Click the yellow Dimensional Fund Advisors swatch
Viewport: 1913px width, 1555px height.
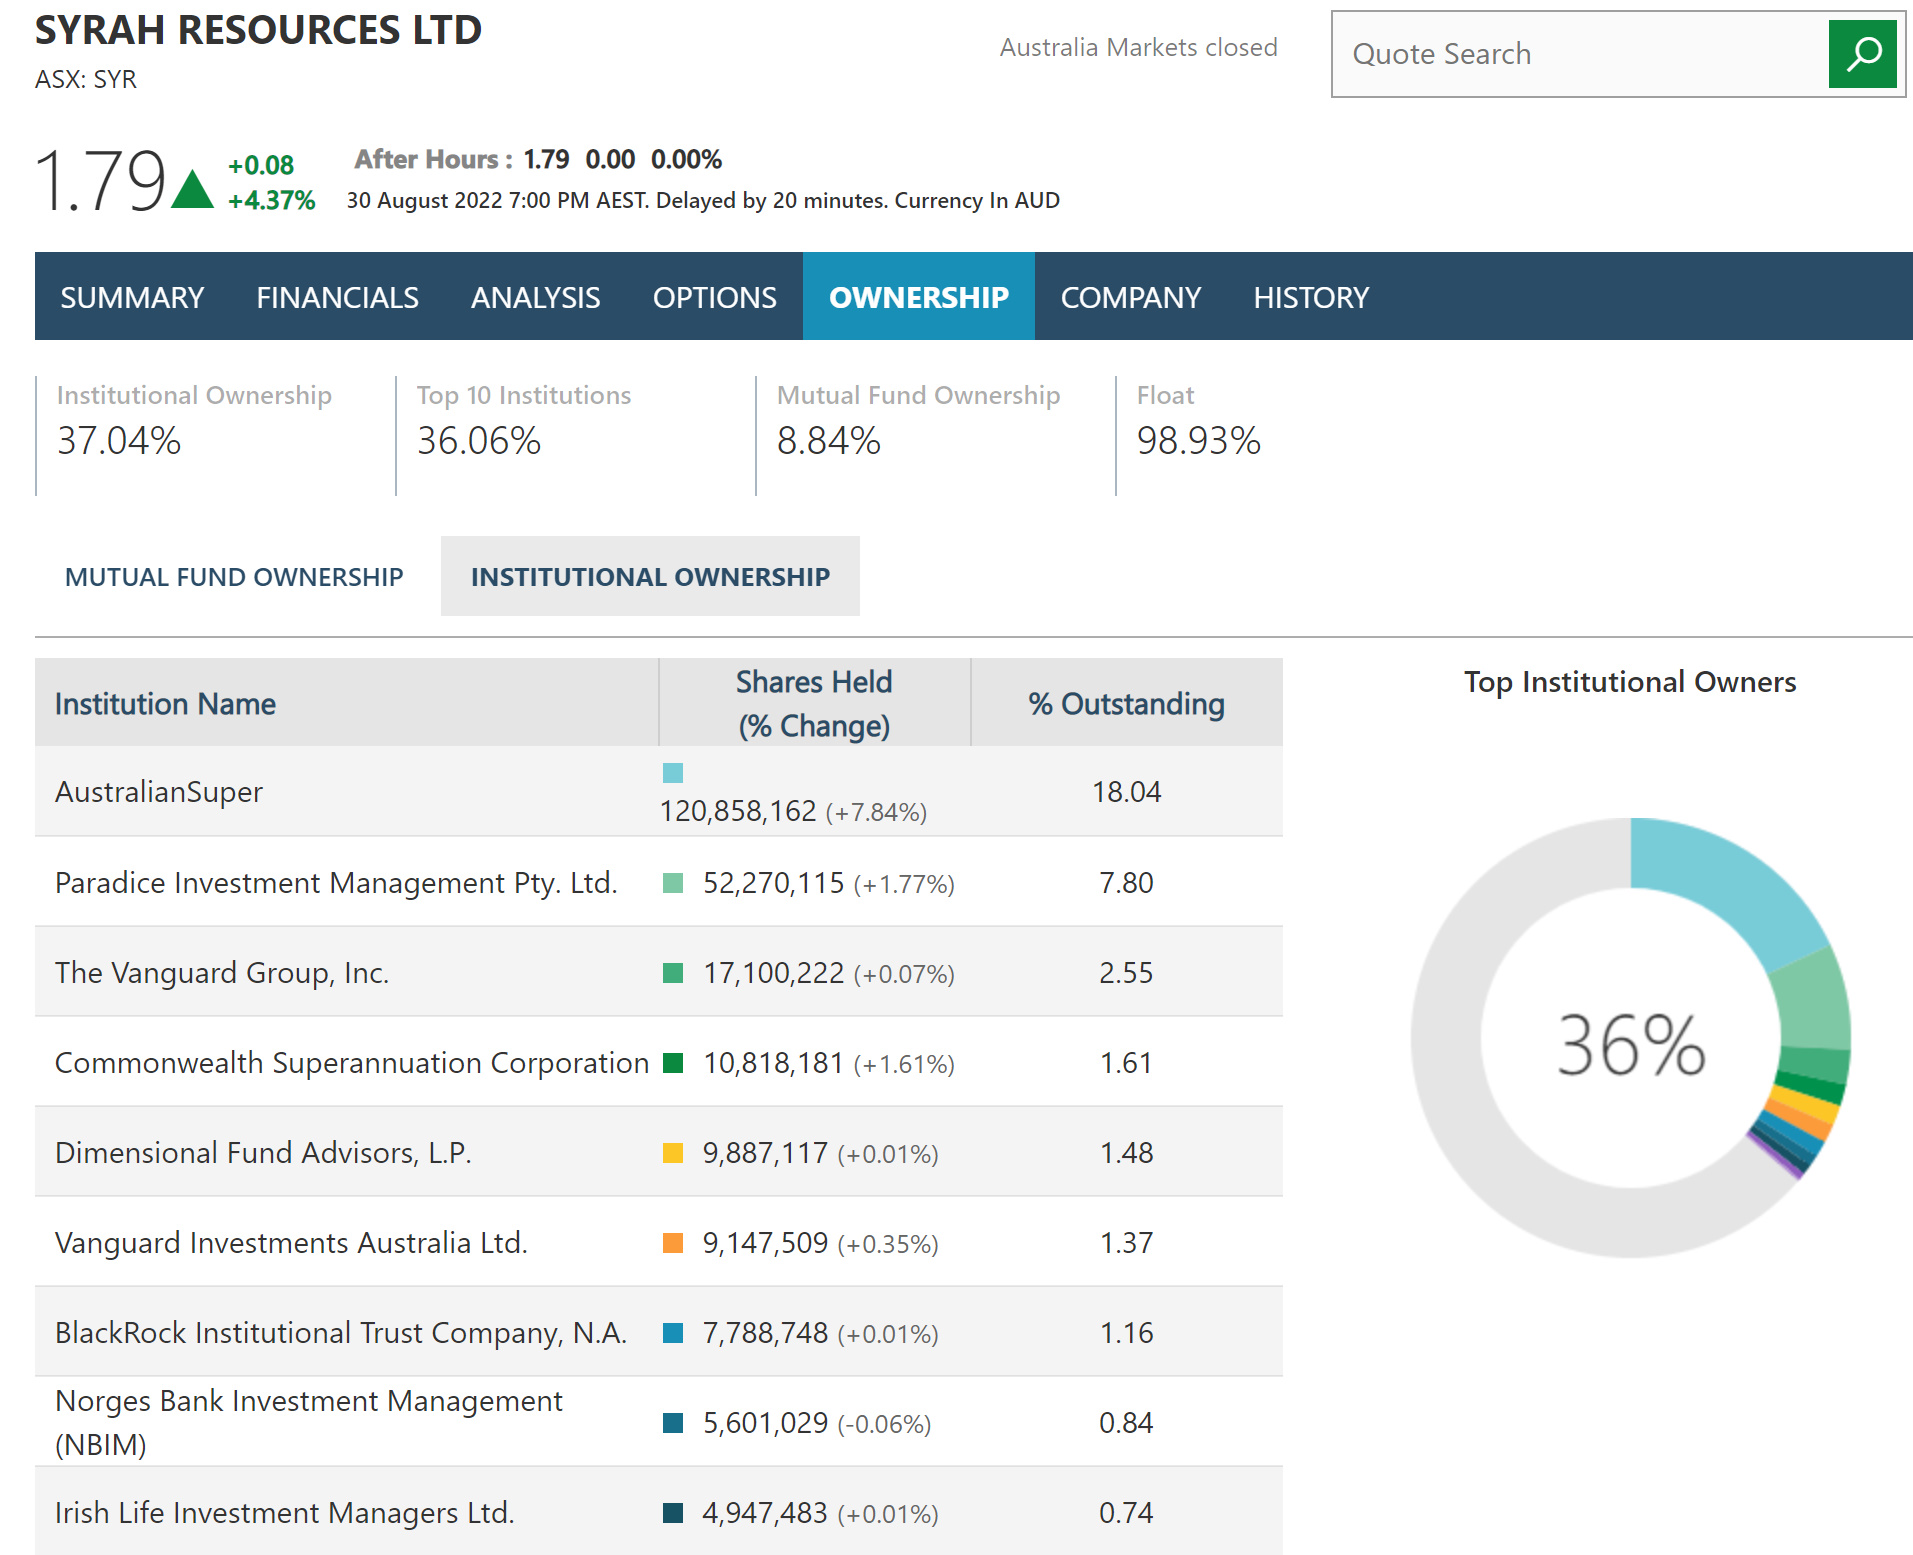point(672,1153)
